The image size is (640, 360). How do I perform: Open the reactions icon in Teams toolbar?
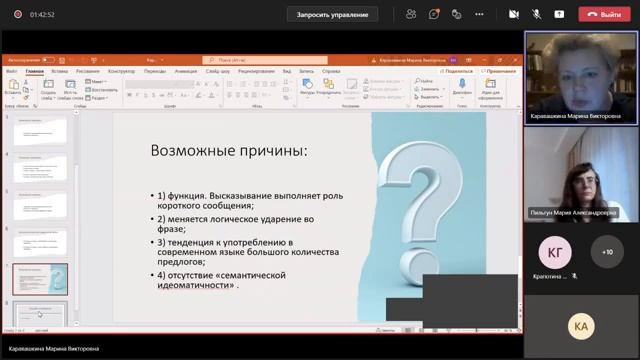tap(456, 14)
